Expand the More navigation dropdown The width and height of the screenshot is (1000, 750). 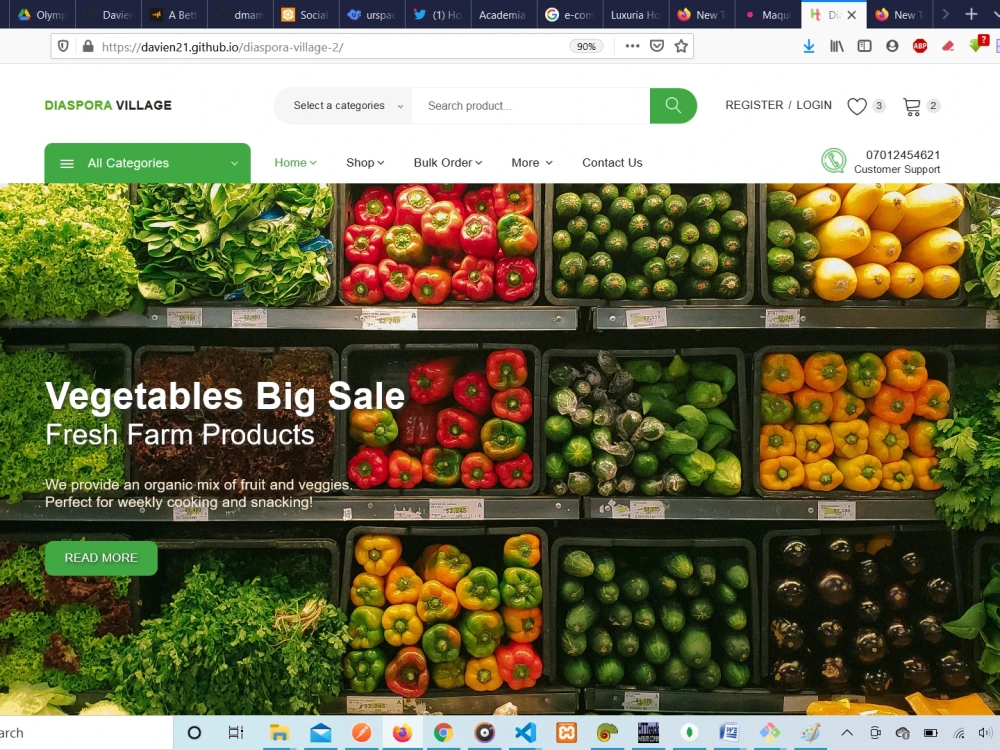[x=532, y=163]
